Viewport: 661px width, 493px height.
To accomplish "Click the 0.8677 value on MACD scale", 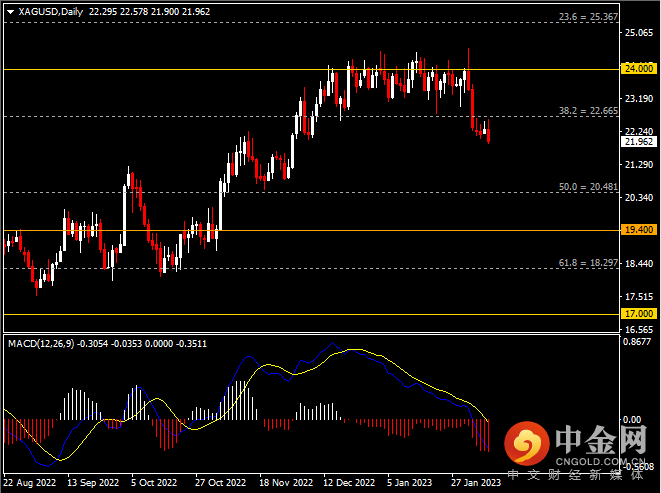I will [x=637, y=343].
